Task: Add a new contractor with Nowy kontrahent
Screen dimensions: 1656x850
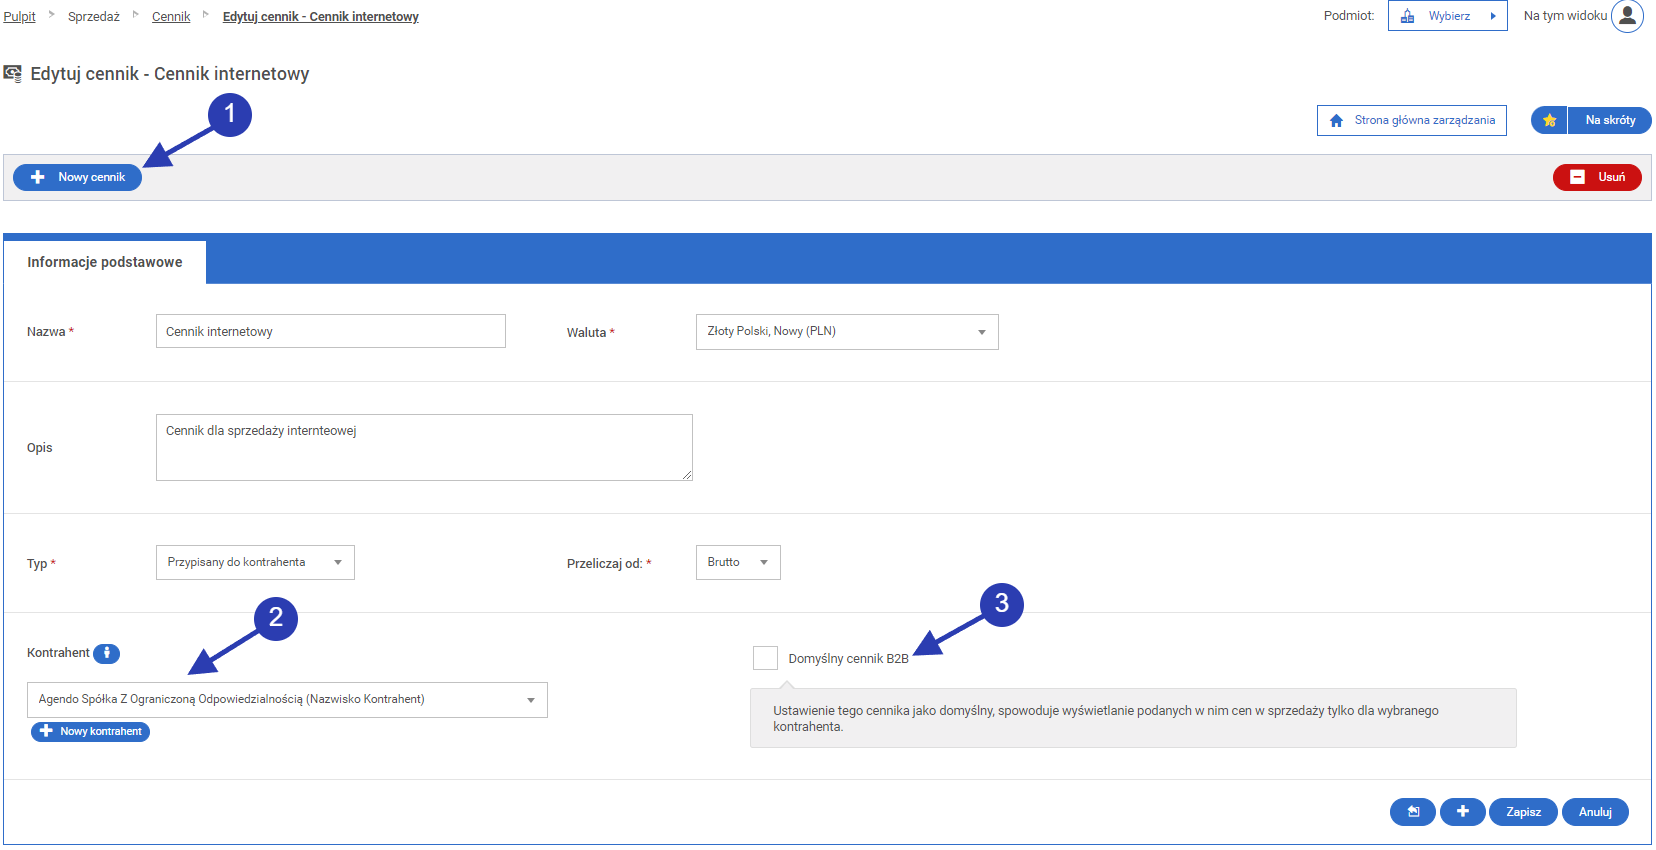Action: tap(91, 732)
